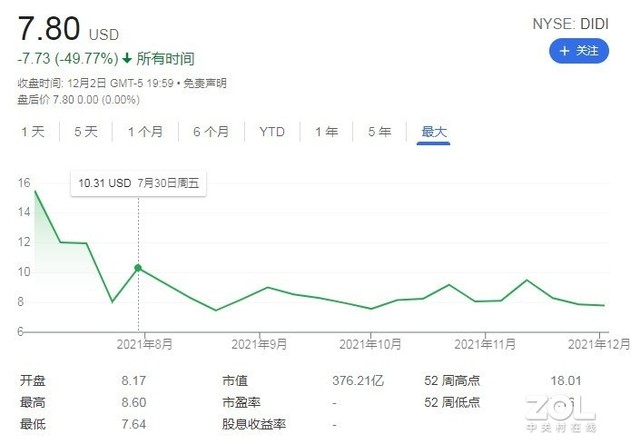Click the 收盘时间 timestamp line
The image size is (640, 444).
point(96,83)
